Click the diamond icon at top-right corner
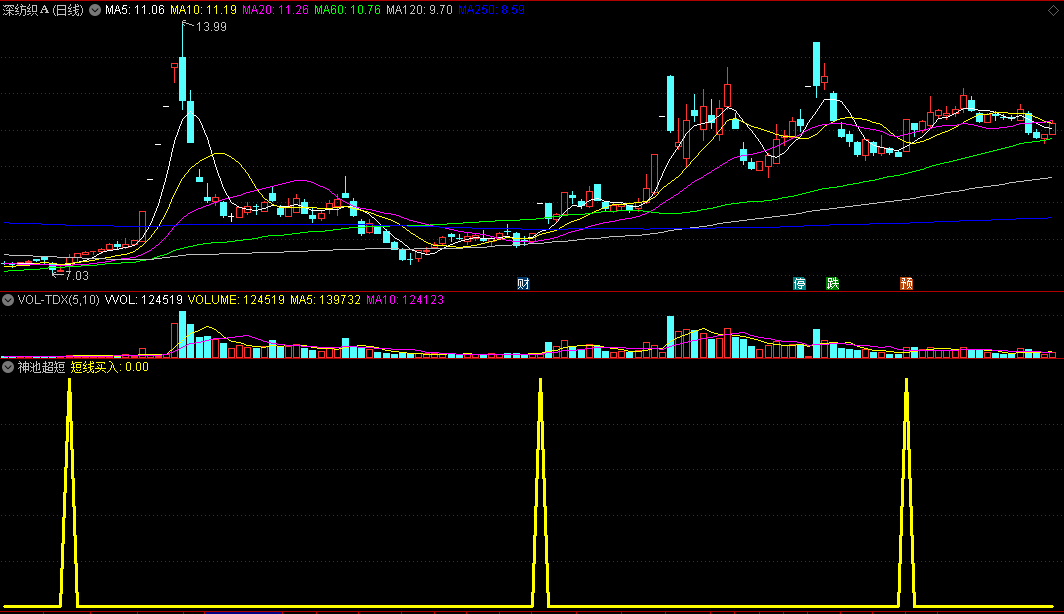 click(1053, 11)
